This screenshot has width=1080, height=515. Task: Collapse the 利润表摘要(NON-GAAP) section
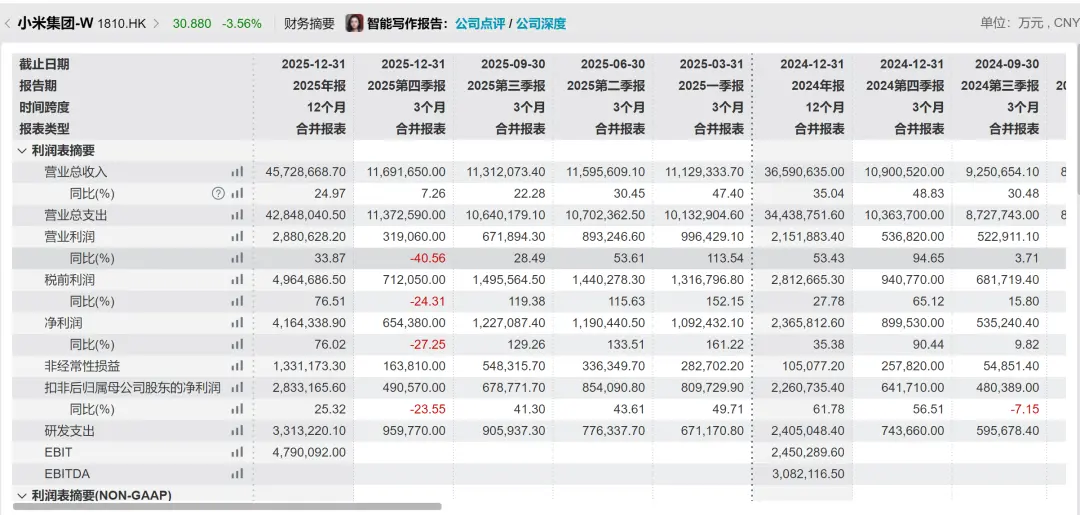22,495
